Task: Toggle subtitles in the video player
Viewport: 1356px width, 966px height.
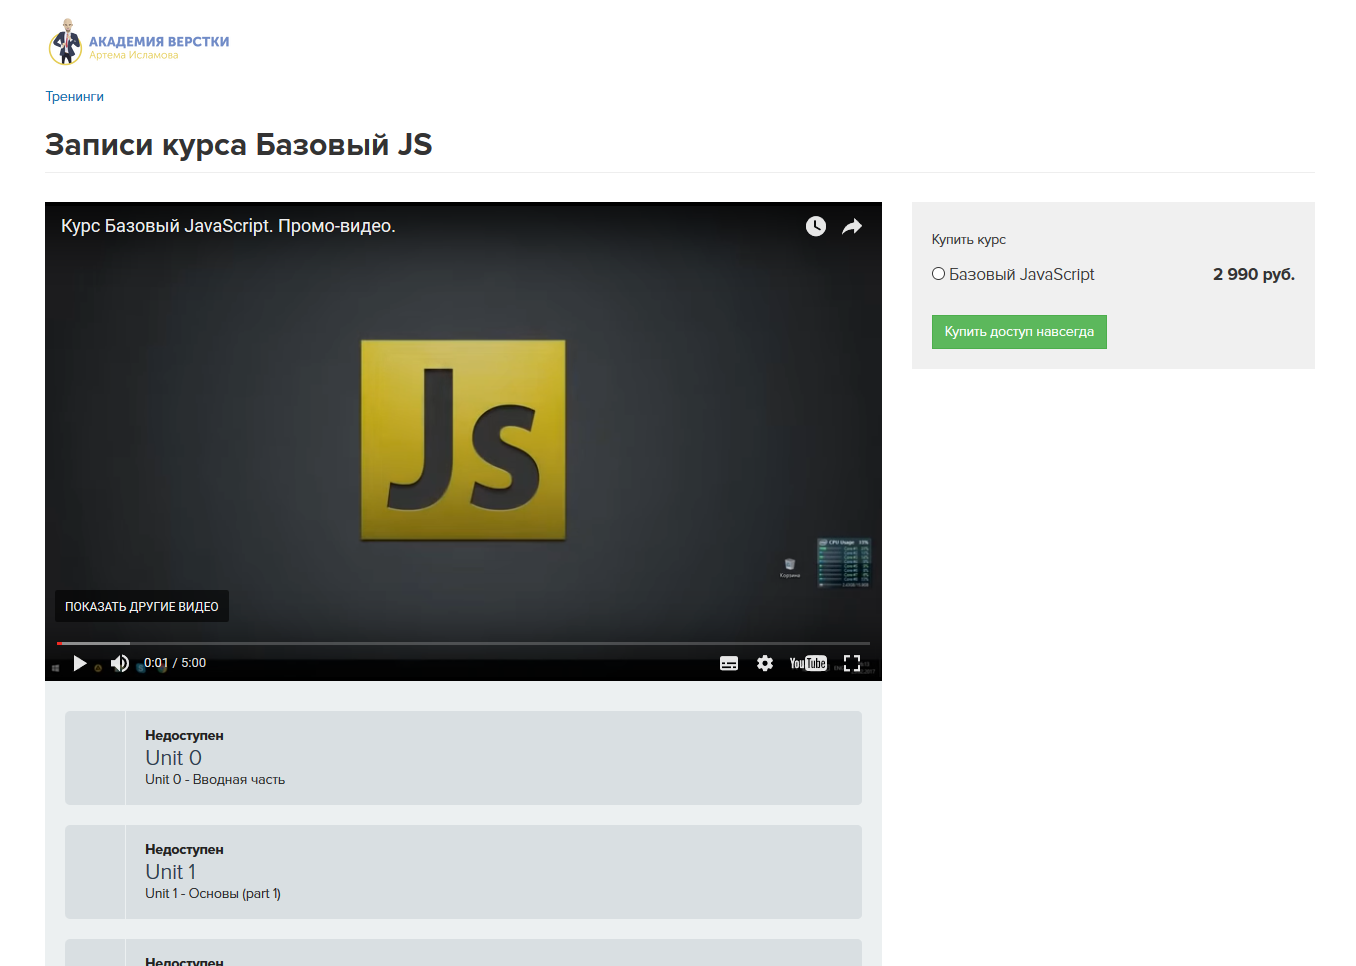Action: [x=729, y=663]
